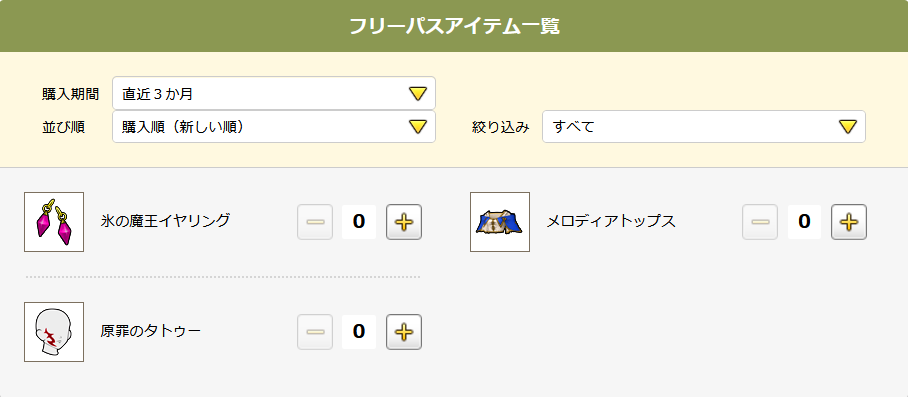Screen dimensions: 908x397
Task: Select the quantity field for 氷の魔王イヤリング
Action: click(359, 222)
